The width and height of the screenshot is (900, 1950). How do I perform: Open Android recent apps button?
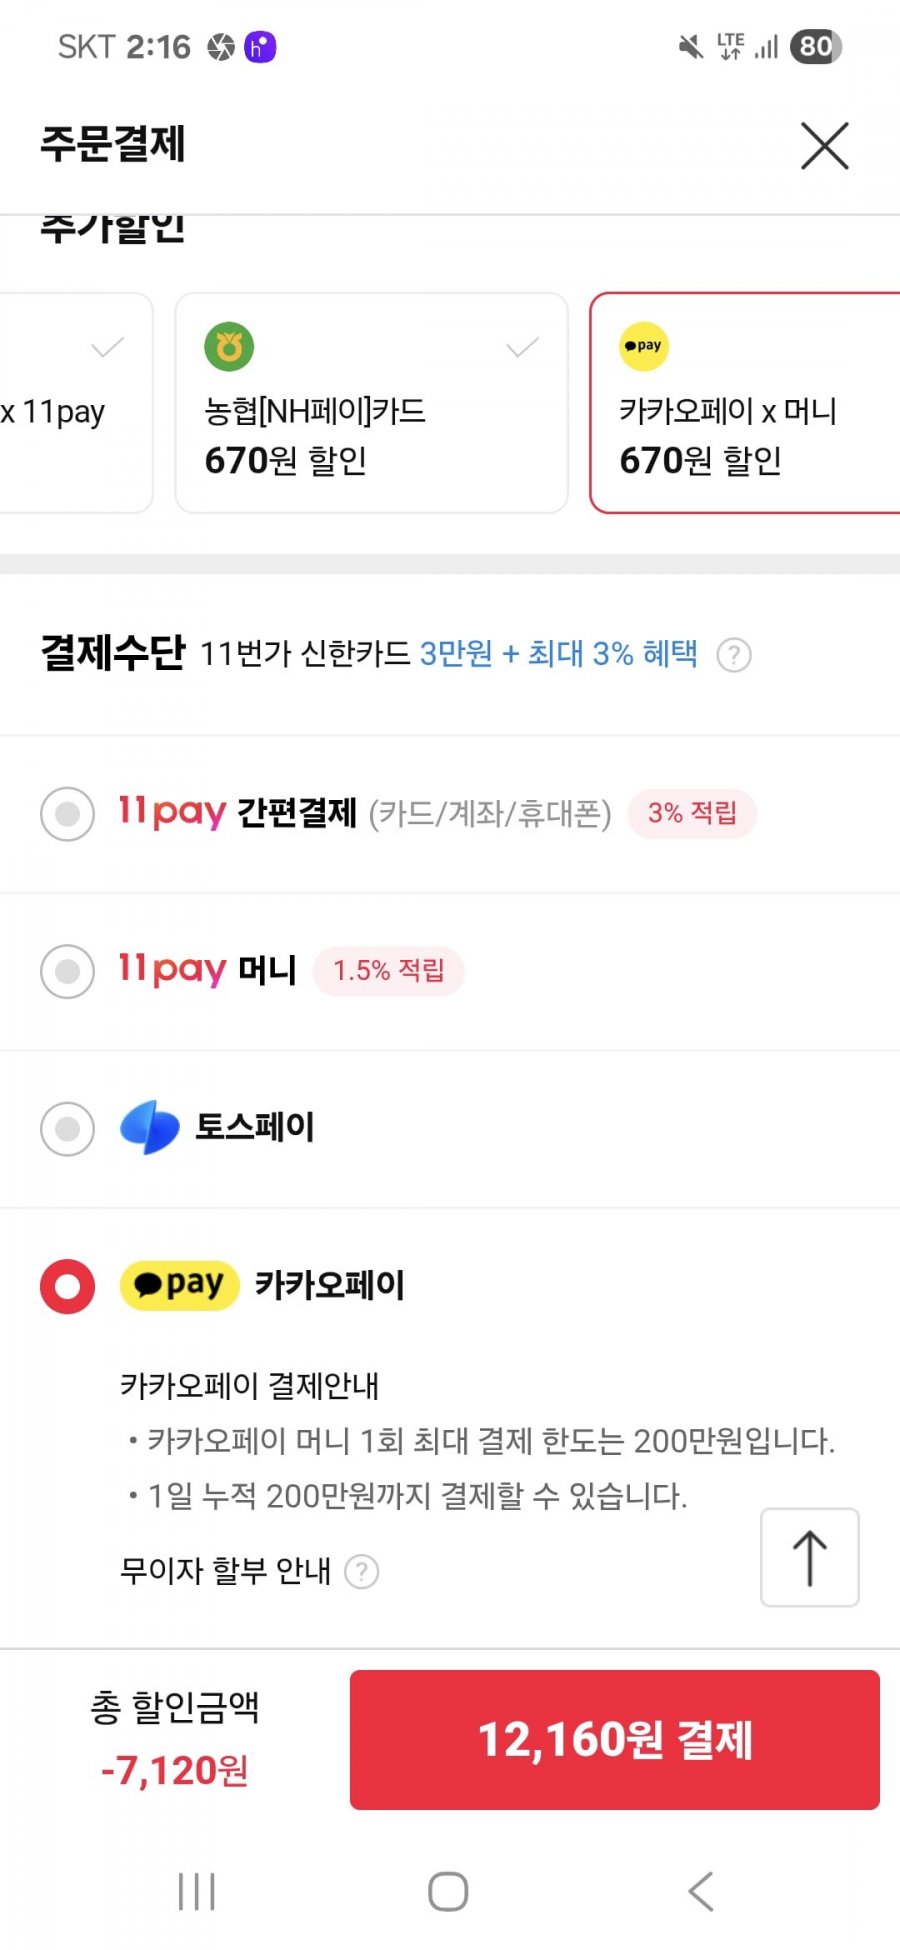tap(196, 1891)
